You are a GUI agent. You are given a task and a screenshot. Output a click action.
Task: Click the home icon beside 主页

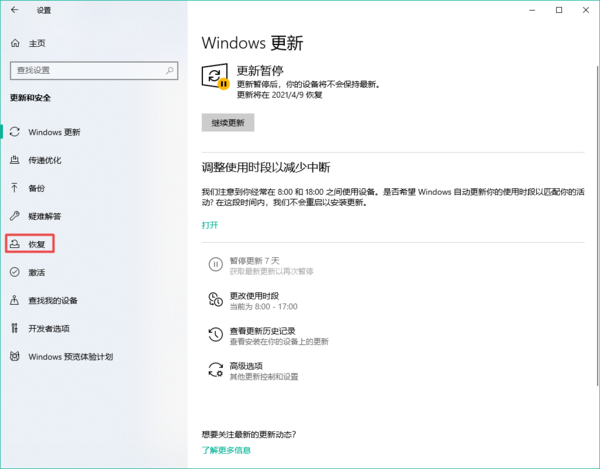[15, 43]
